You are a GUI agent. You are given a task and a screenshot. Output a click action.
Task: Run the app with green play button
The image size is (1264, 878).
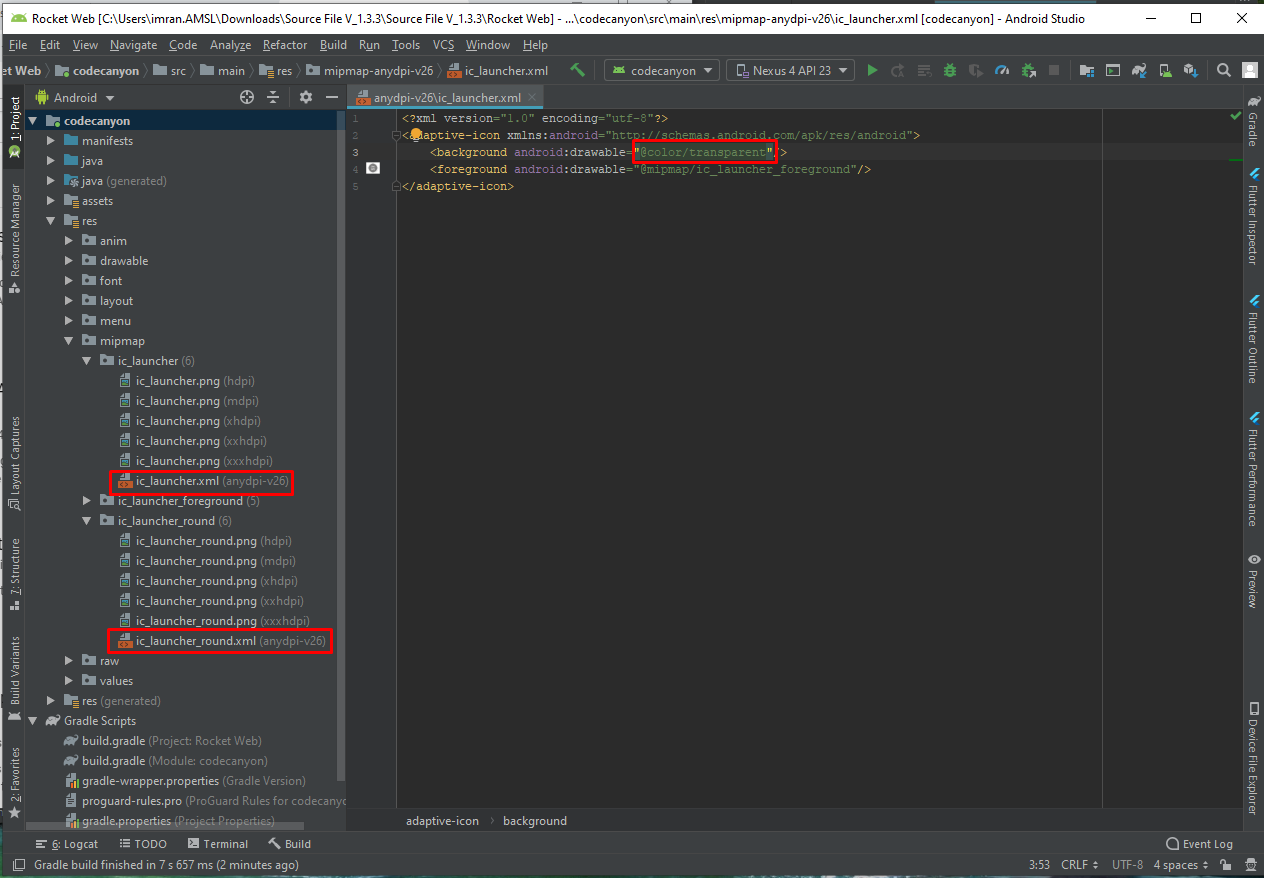point(873,70)
